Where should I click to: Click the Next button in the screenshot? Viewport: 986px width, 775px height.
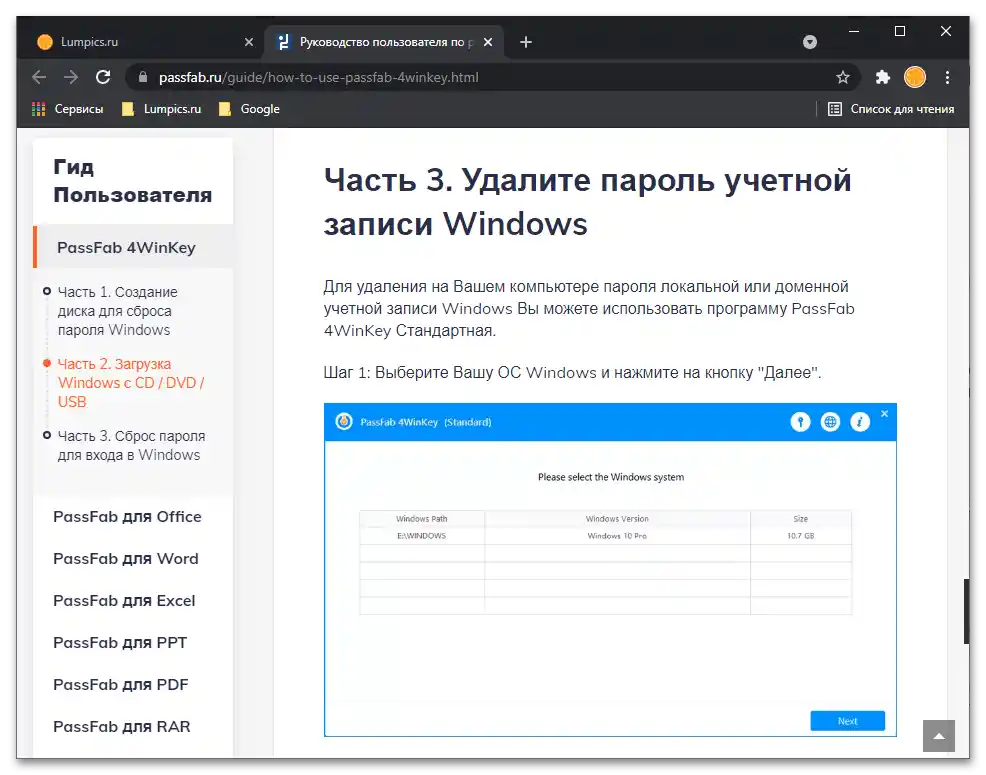click(x=847, y=721)
